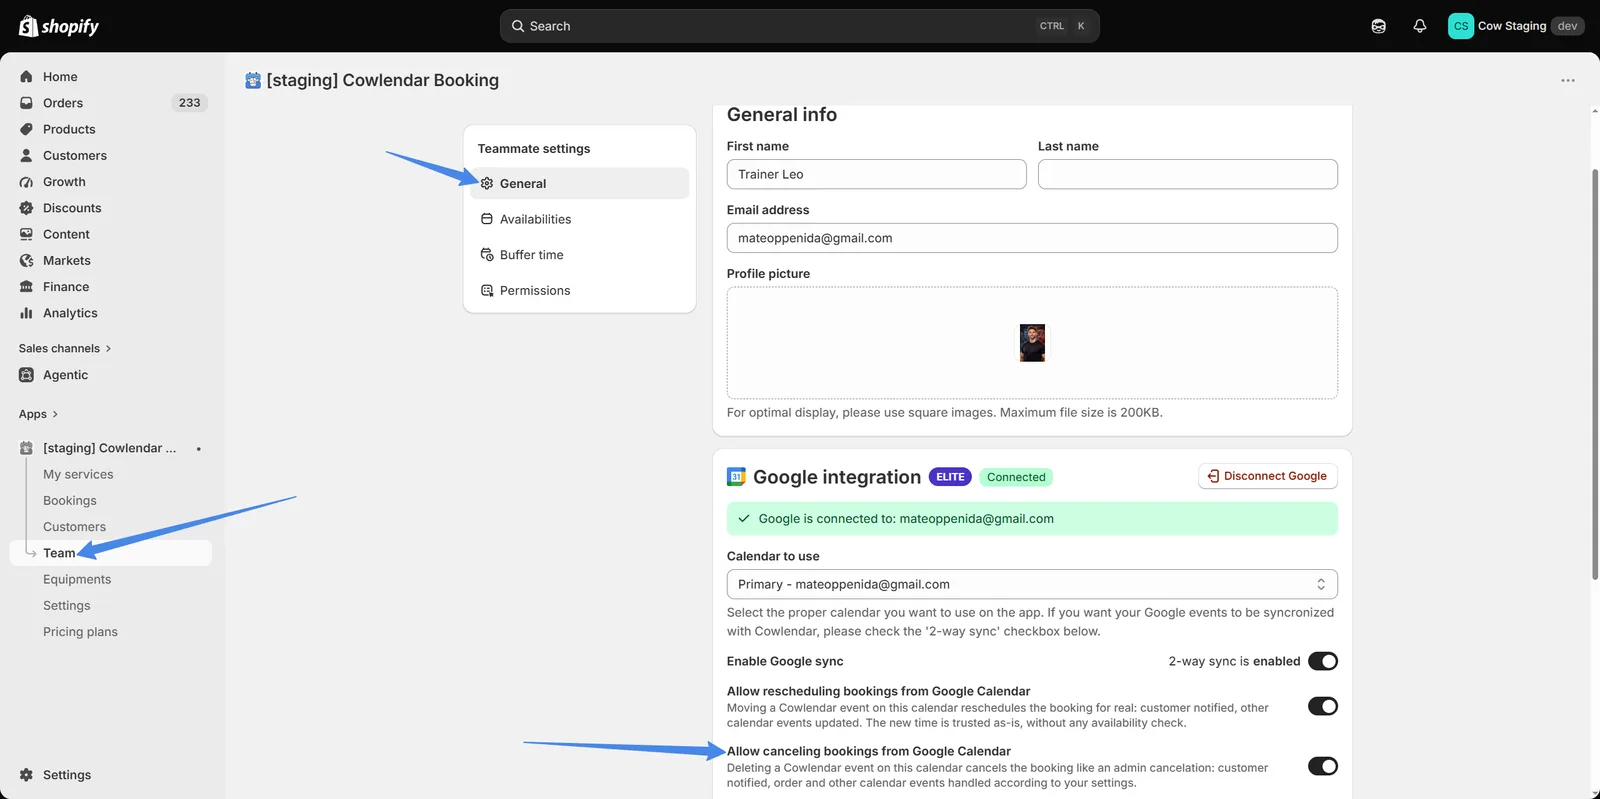Viewport: 1600px width, 799px height.
Task: Click the Products tag icon
Action: click(x=27, y=129)
